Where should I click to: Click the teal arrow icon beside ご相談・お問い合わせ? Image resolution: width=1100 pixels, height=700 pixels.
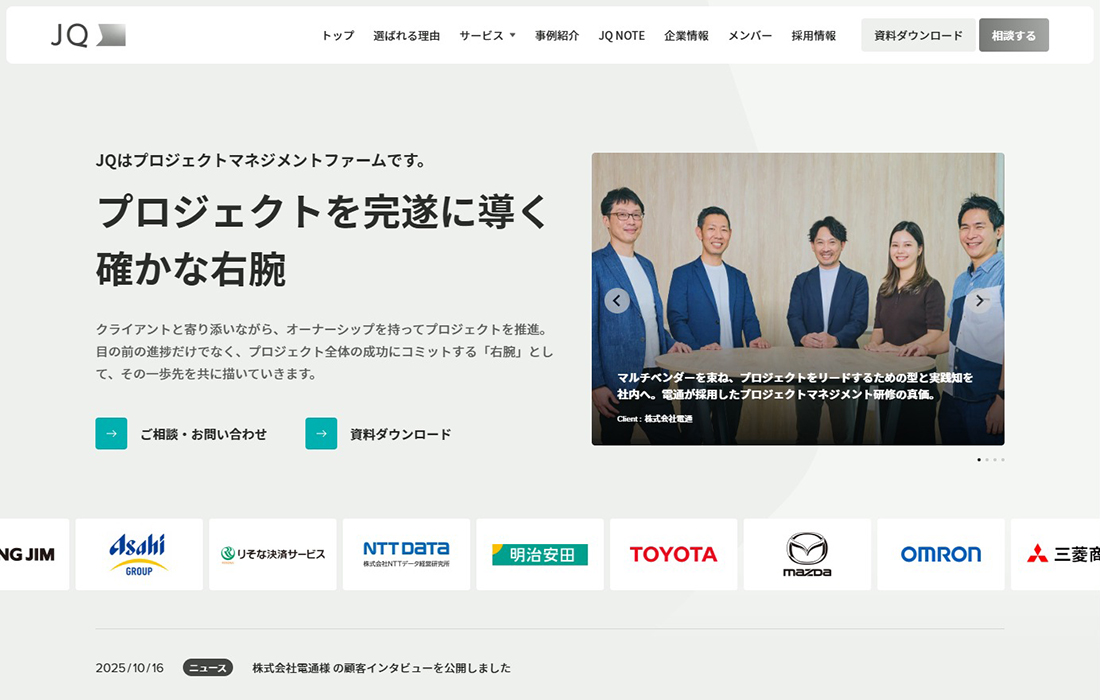[111, 433]
